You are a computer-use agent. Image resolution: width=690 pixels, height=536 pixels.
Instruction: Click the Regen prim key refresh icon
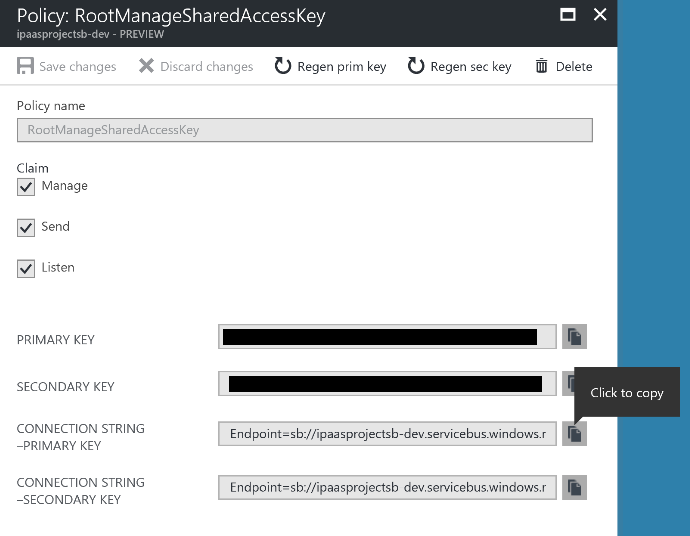click(x=283, y=66)
